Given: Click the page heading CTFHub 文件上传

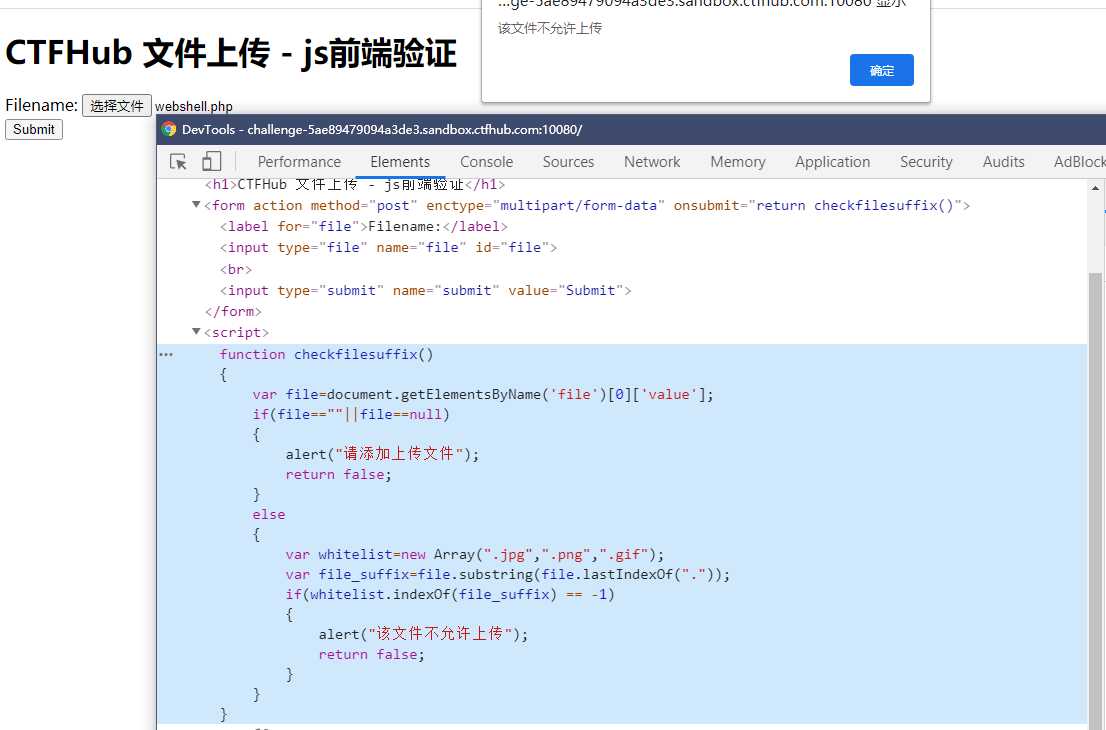Looking at the screenshot, I should coord(231,54).
